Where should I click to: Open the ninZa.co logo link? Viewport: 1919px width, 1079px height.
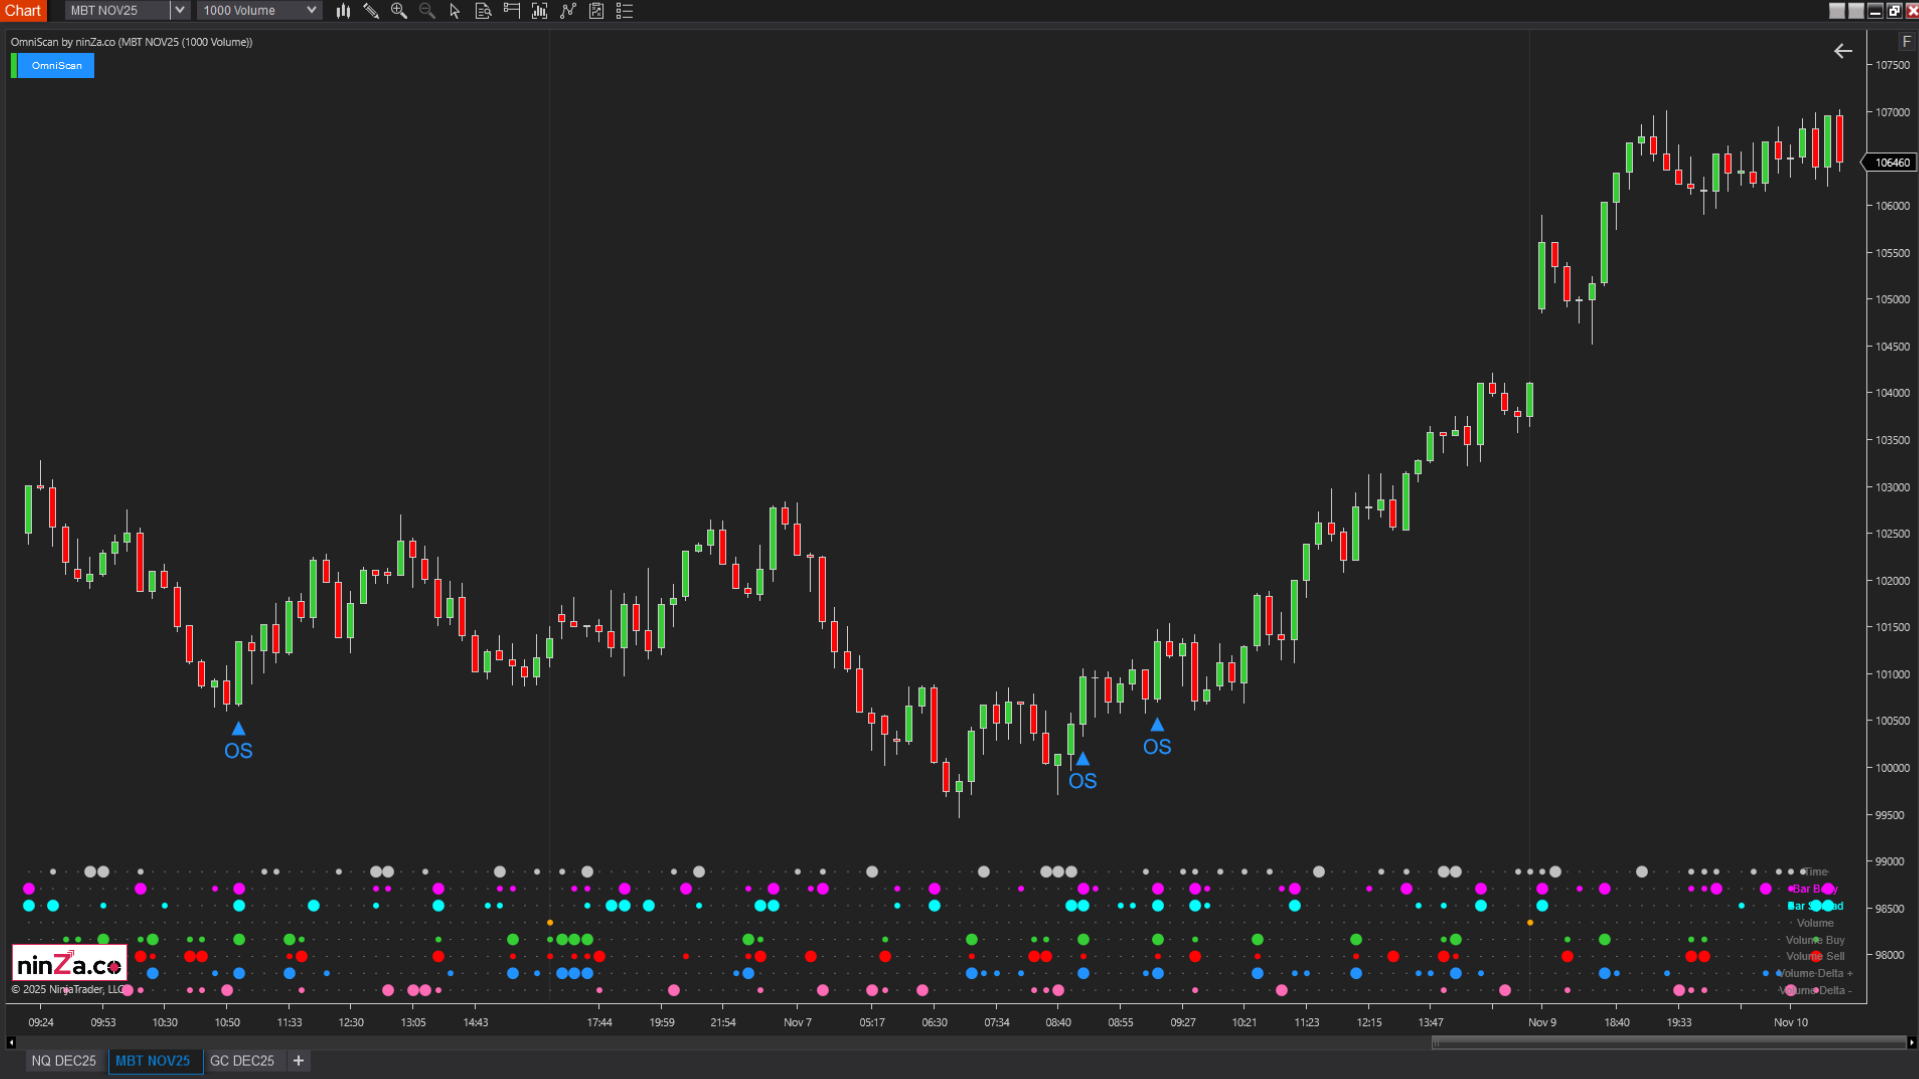pos(67,962)
